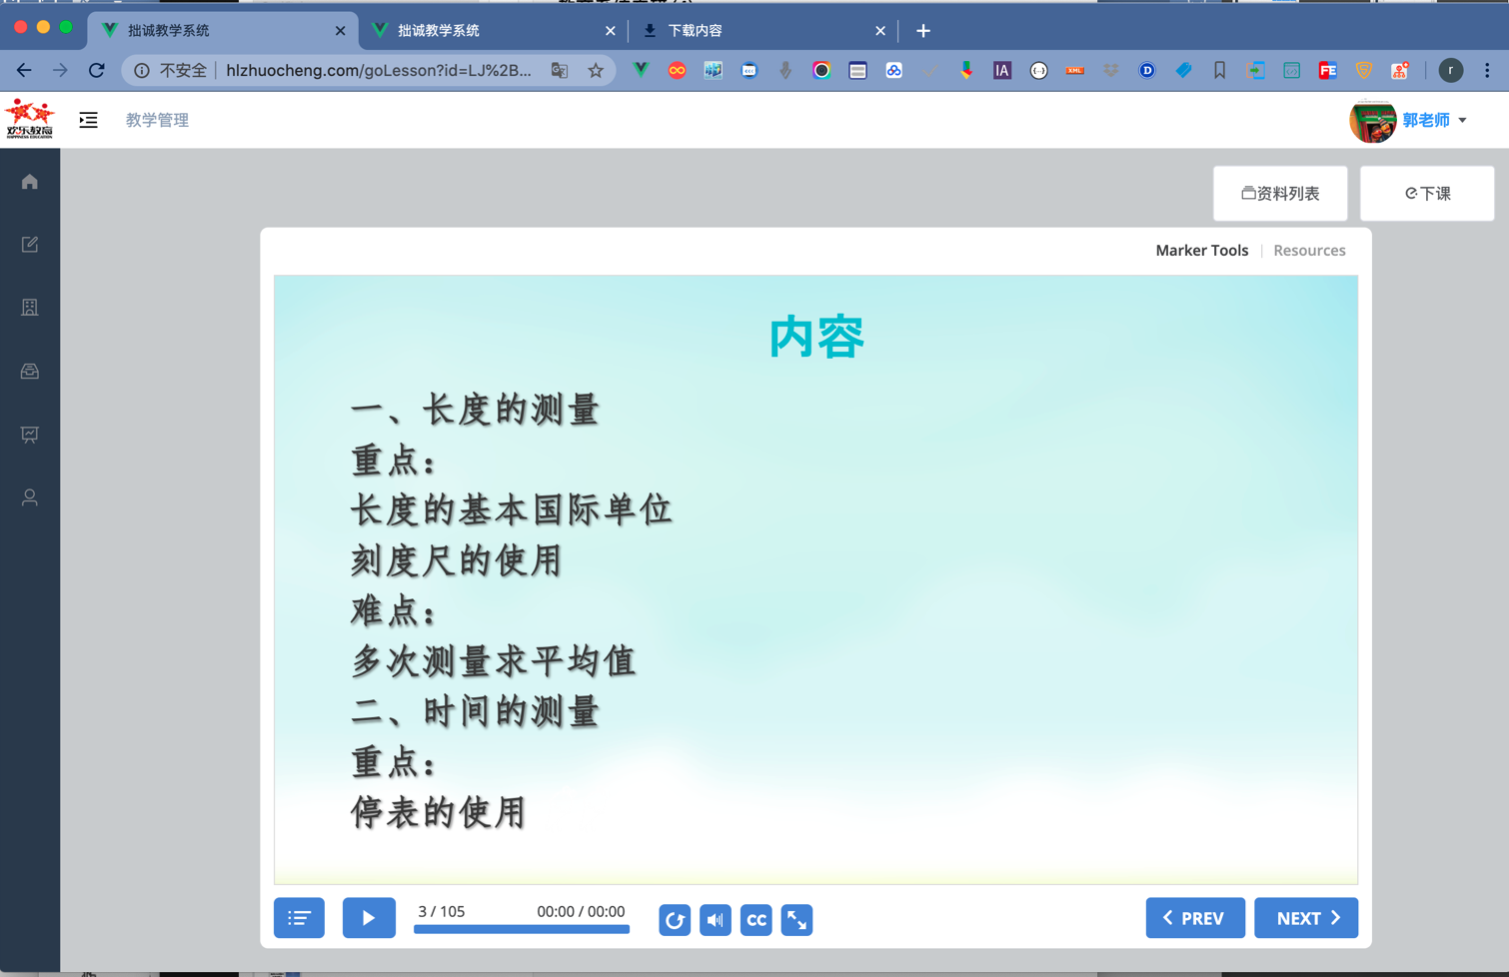The image size is (1509, 977).
Task: Open the home page from the sidebar
Action: click(x=30, y=182)
